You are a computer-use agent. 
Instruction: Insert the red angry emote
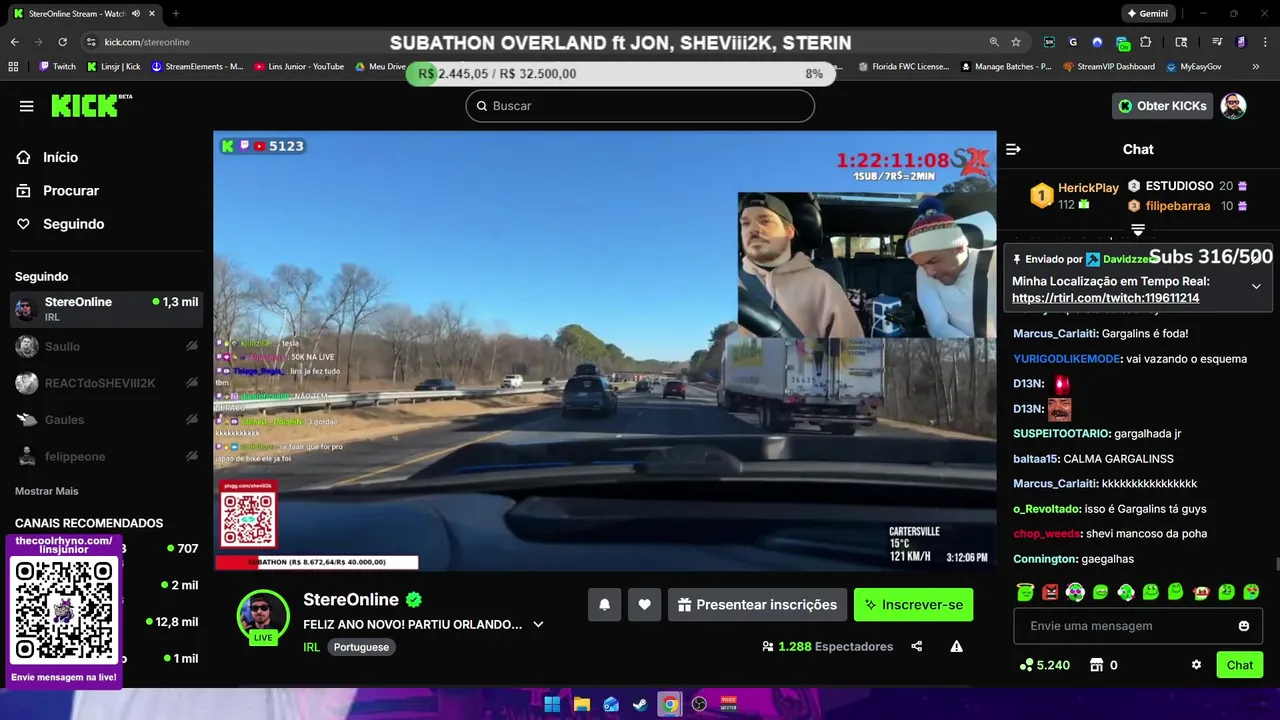[1050, 592]
